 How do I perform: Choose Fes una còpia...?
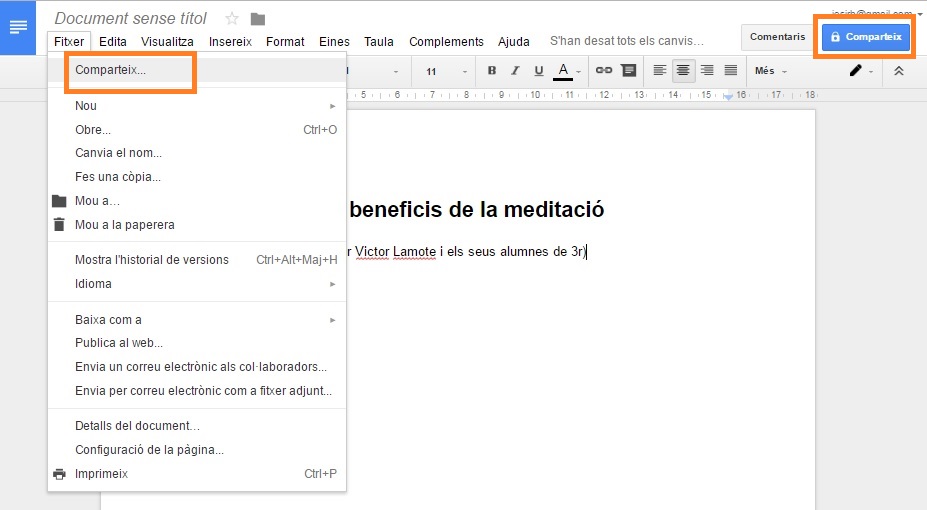[197, 177]
